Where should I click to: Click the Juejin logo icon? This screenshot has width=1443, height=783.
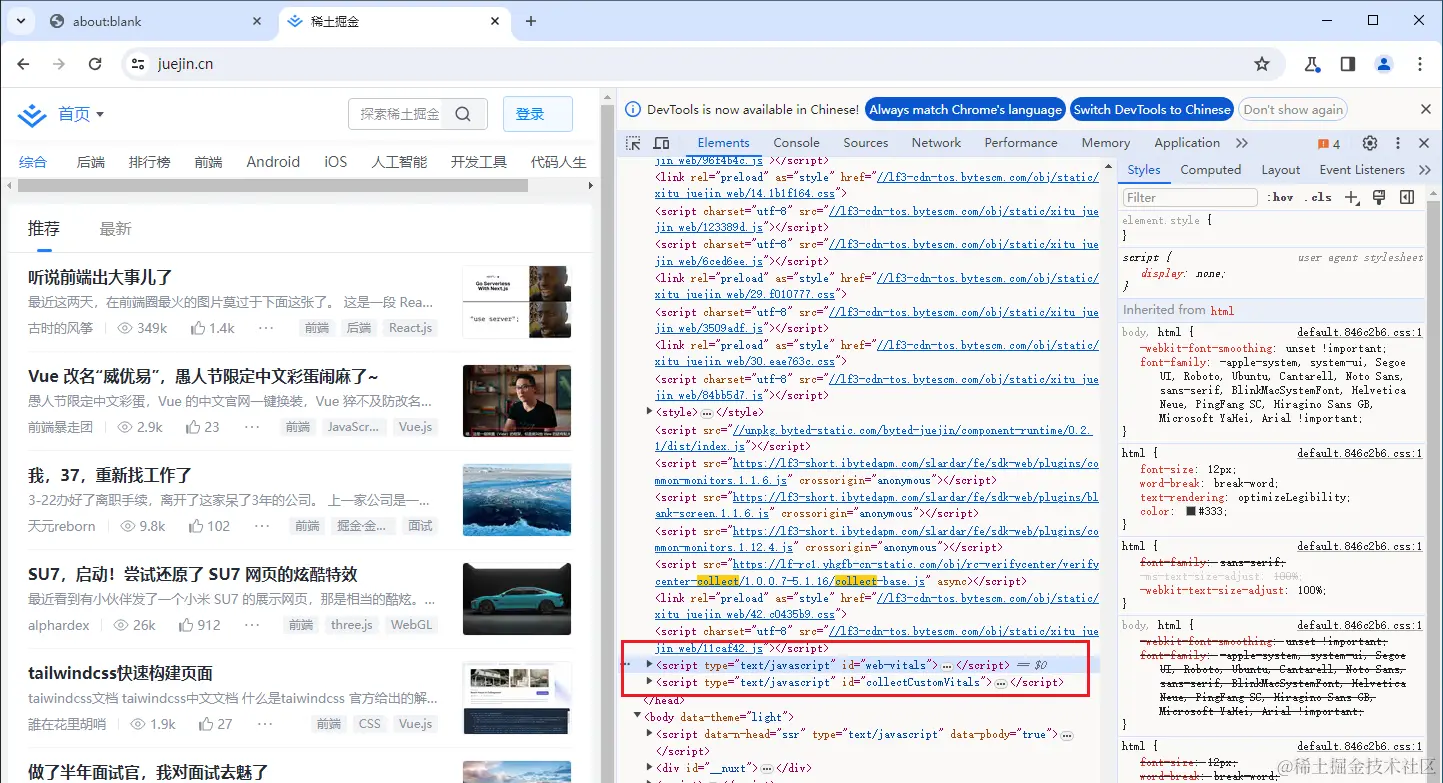[x=32, y=115]
